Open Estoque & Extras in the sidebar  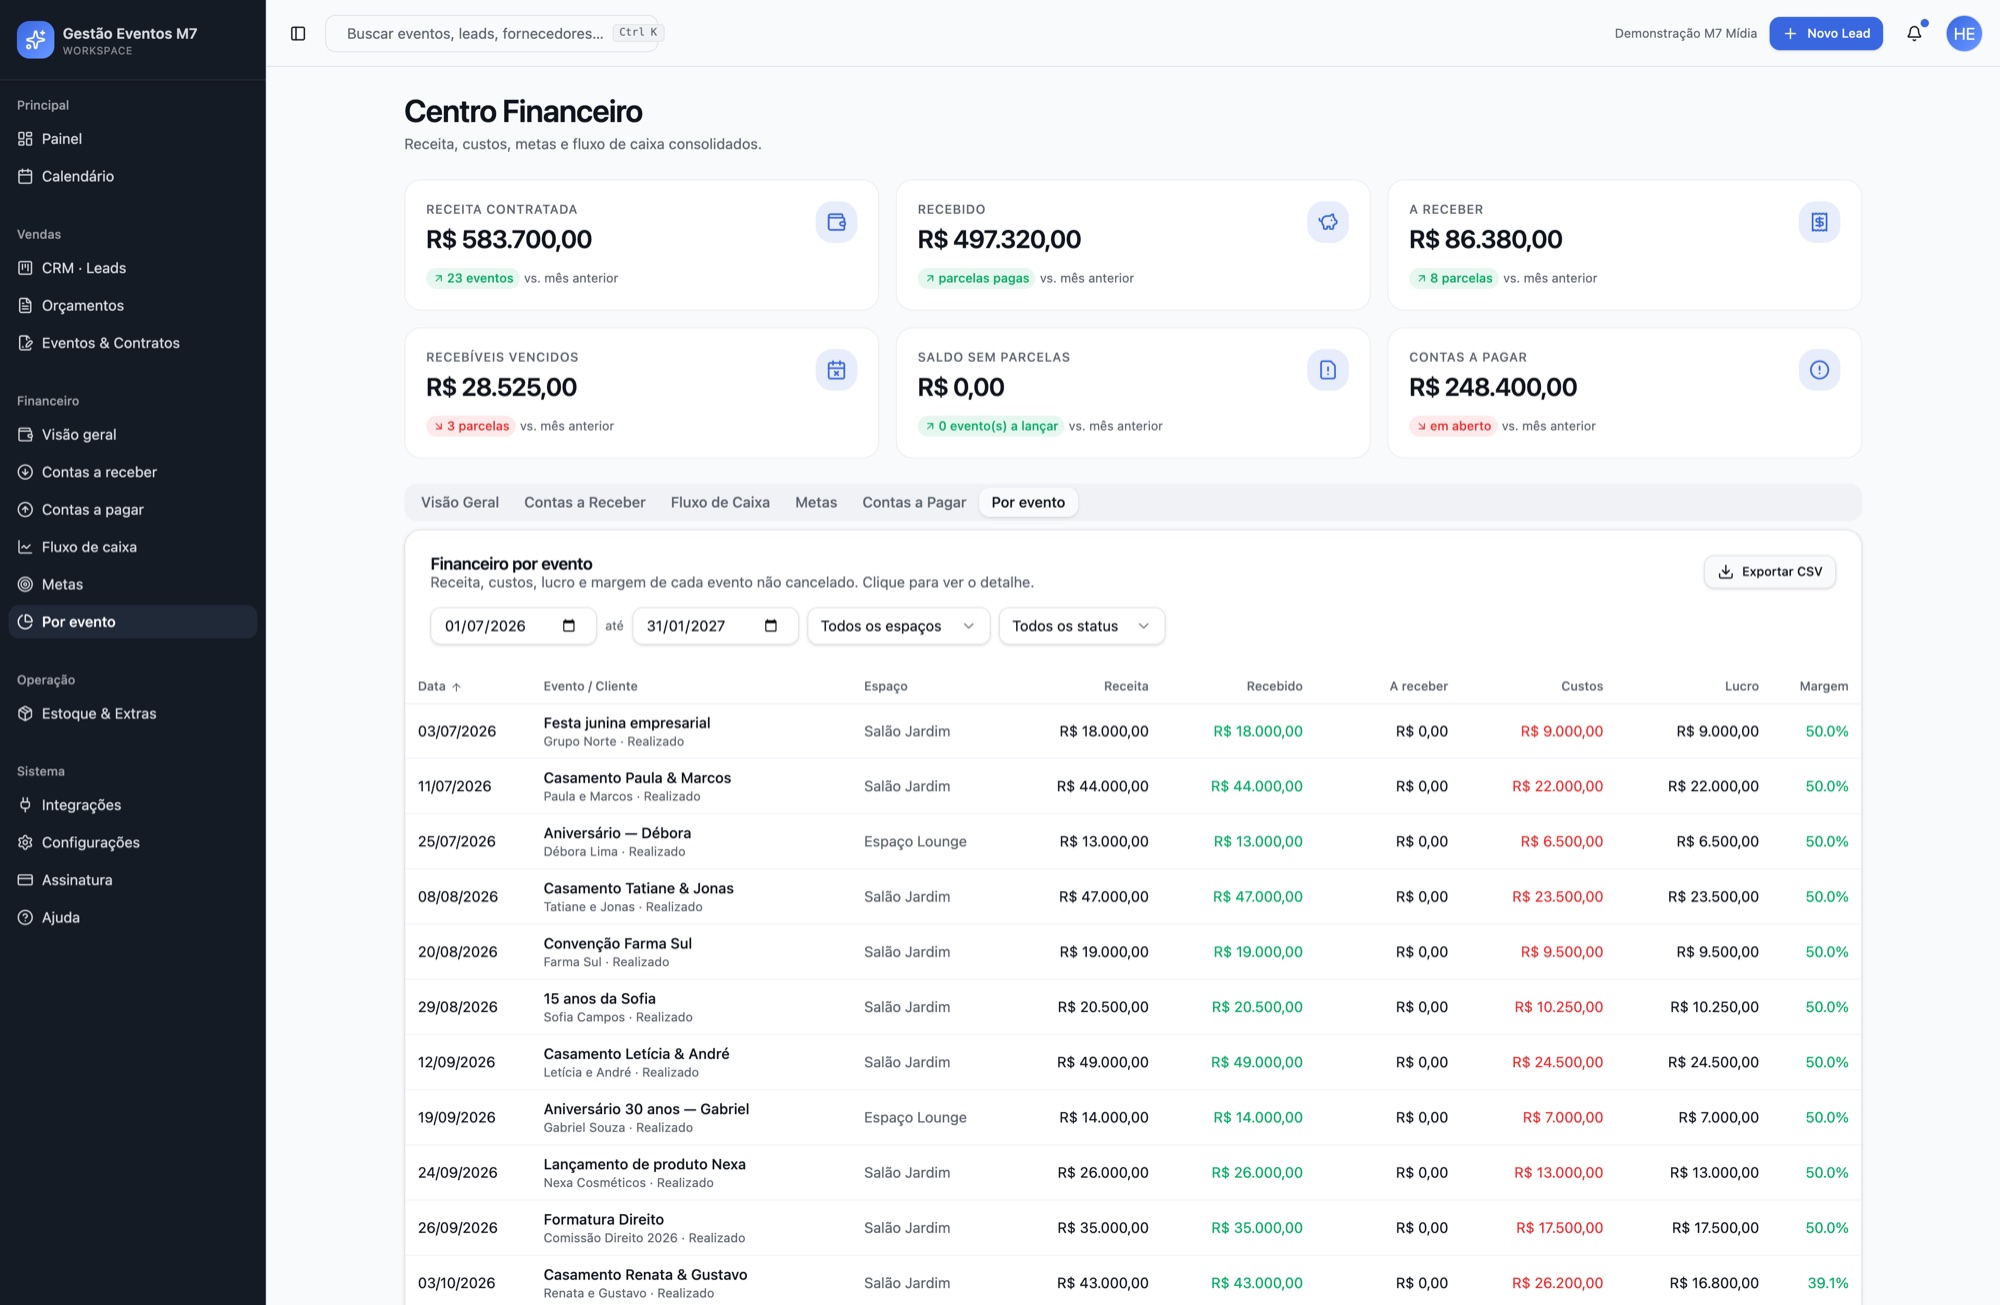pos(133,714)
